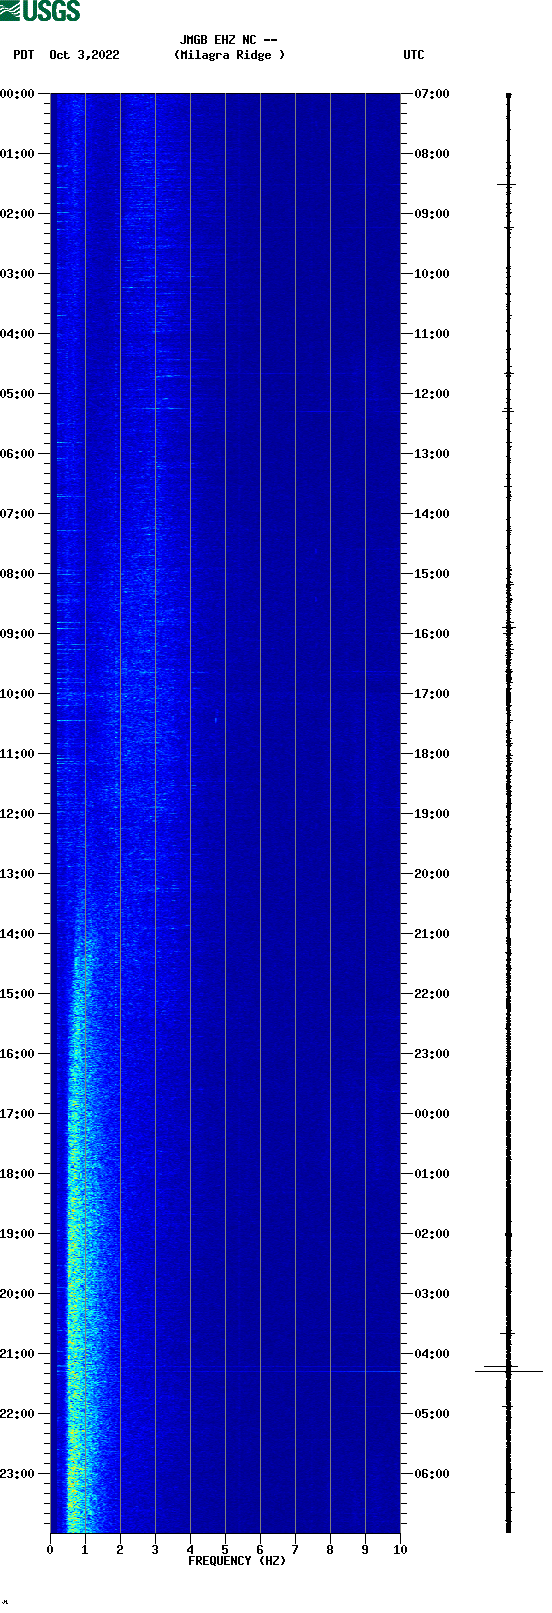552x1613 pixels.
Task: Click the 23:00 PDT time label
Action: tap(17, 1474)
